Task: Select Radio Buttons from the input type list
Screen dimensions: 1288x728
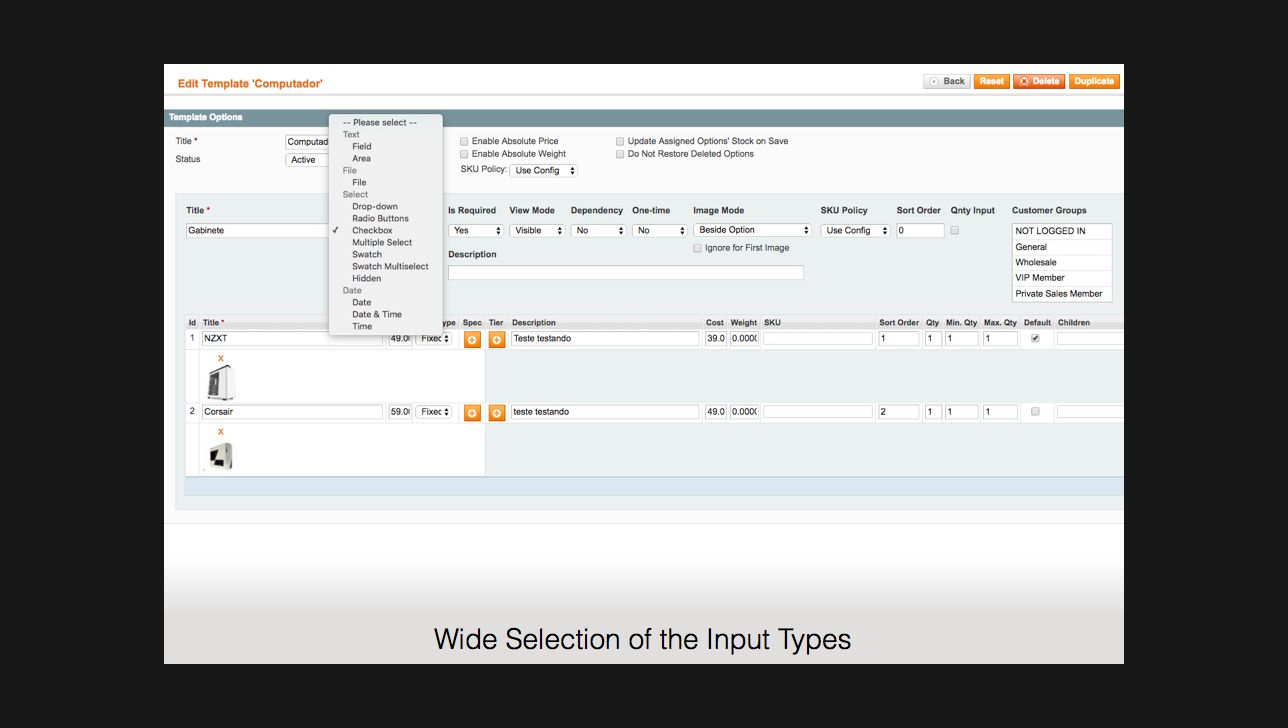Action: tap(380, 218)
